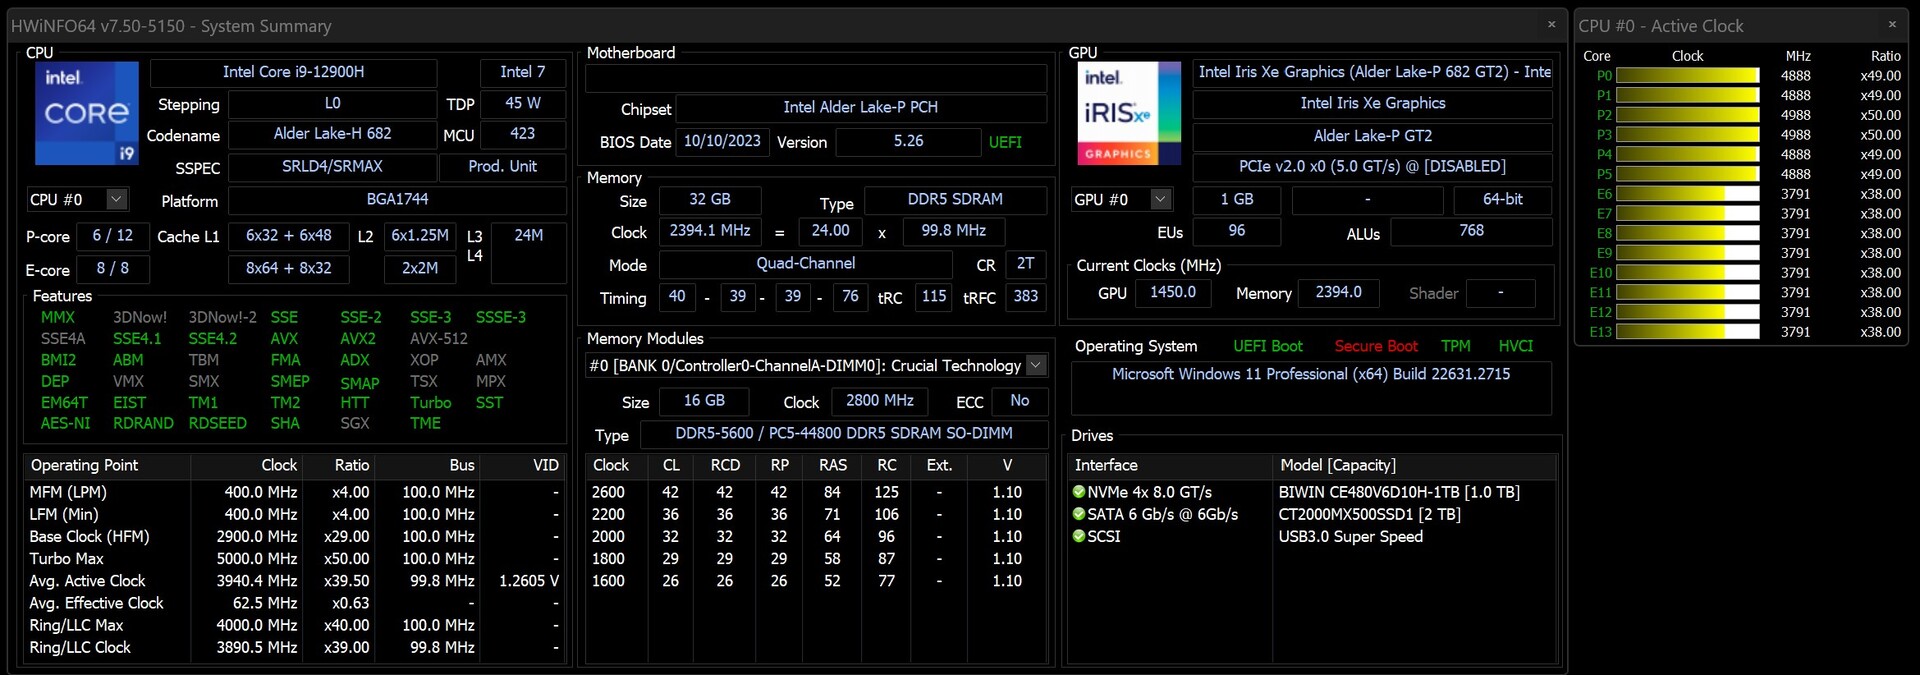Open the GPU #0 selector dropdown
Screen dimensions: 1920x675
click(1161, 200)
